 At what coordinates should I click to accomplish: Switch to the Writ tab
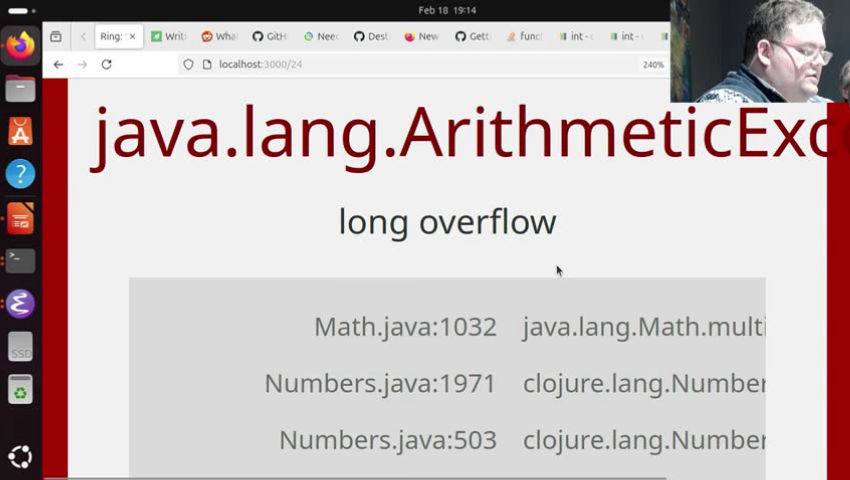(x=169, y=36)
